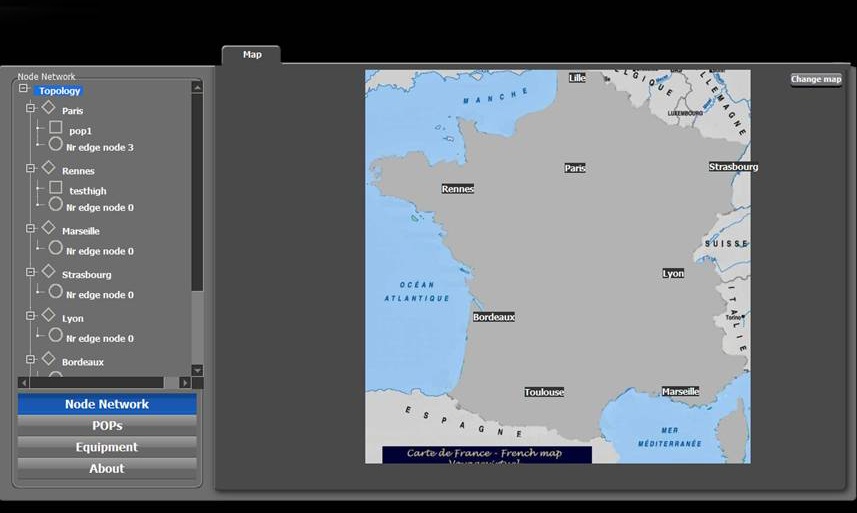This screenshot has width=857, height=513.
Task: Click the diamond icon next to Marseille
Action: tap(49, 227)
